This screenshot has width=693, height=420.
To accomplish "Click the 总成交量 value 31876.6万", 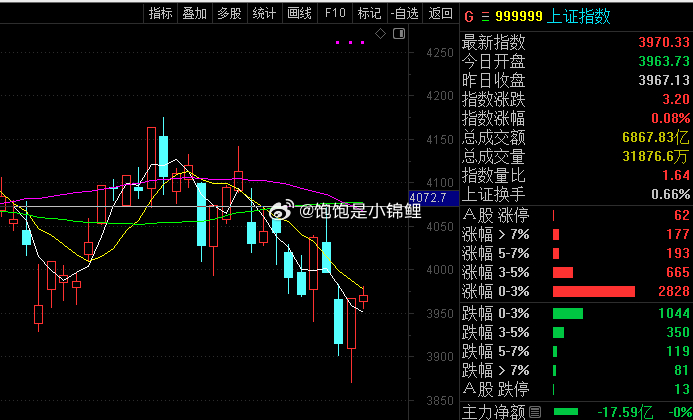I will [x=656, y=157].
